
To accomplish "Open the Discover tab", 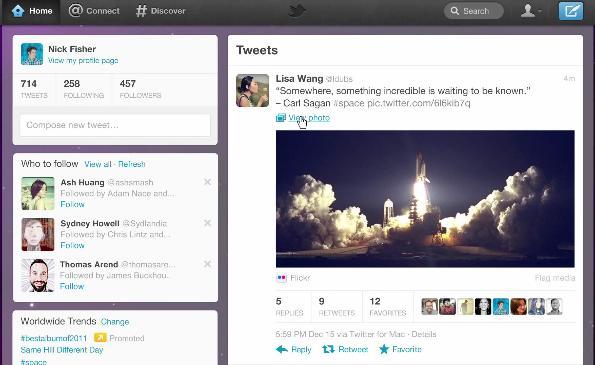I will point(161,11).
